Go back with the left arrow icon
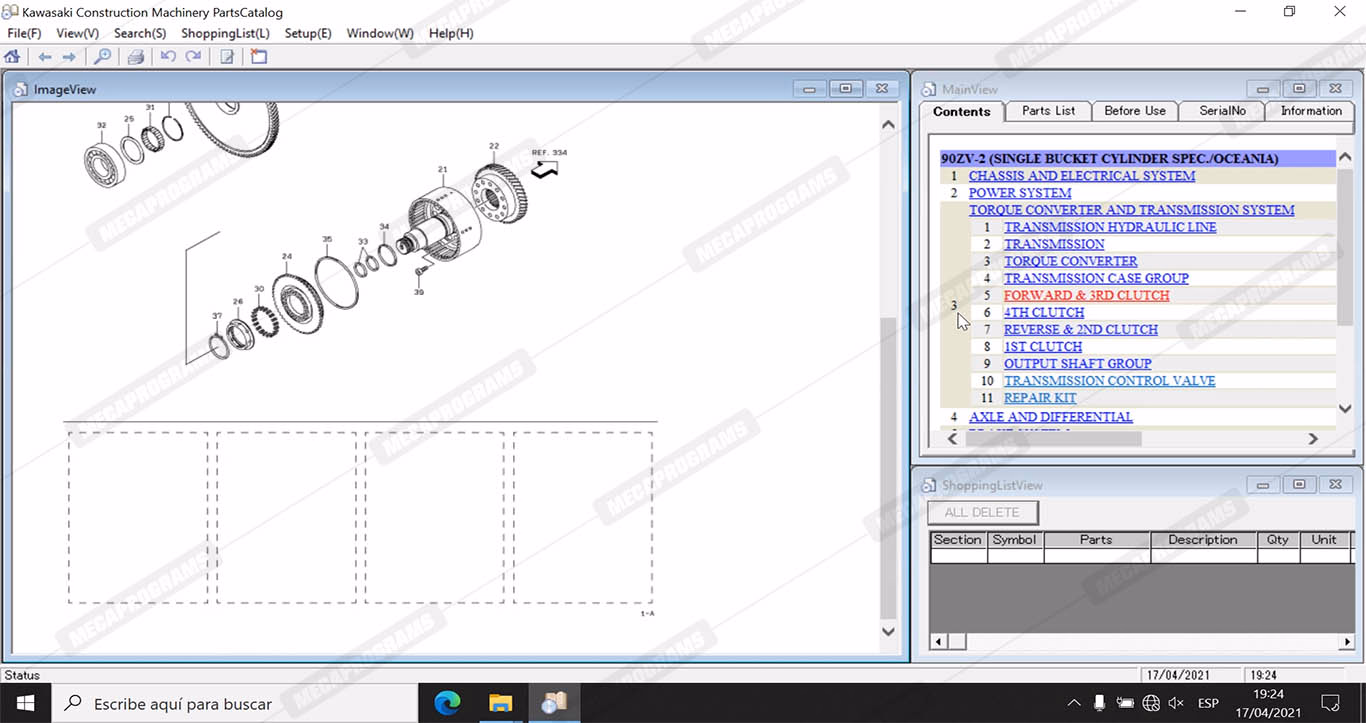This screenshot has width=1366, height=723. point(45,57)
